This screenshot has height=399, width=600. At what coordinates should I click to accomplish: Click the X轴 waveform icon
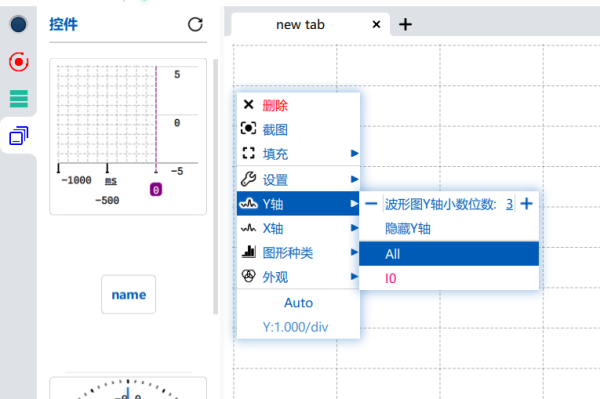[248, 228]
